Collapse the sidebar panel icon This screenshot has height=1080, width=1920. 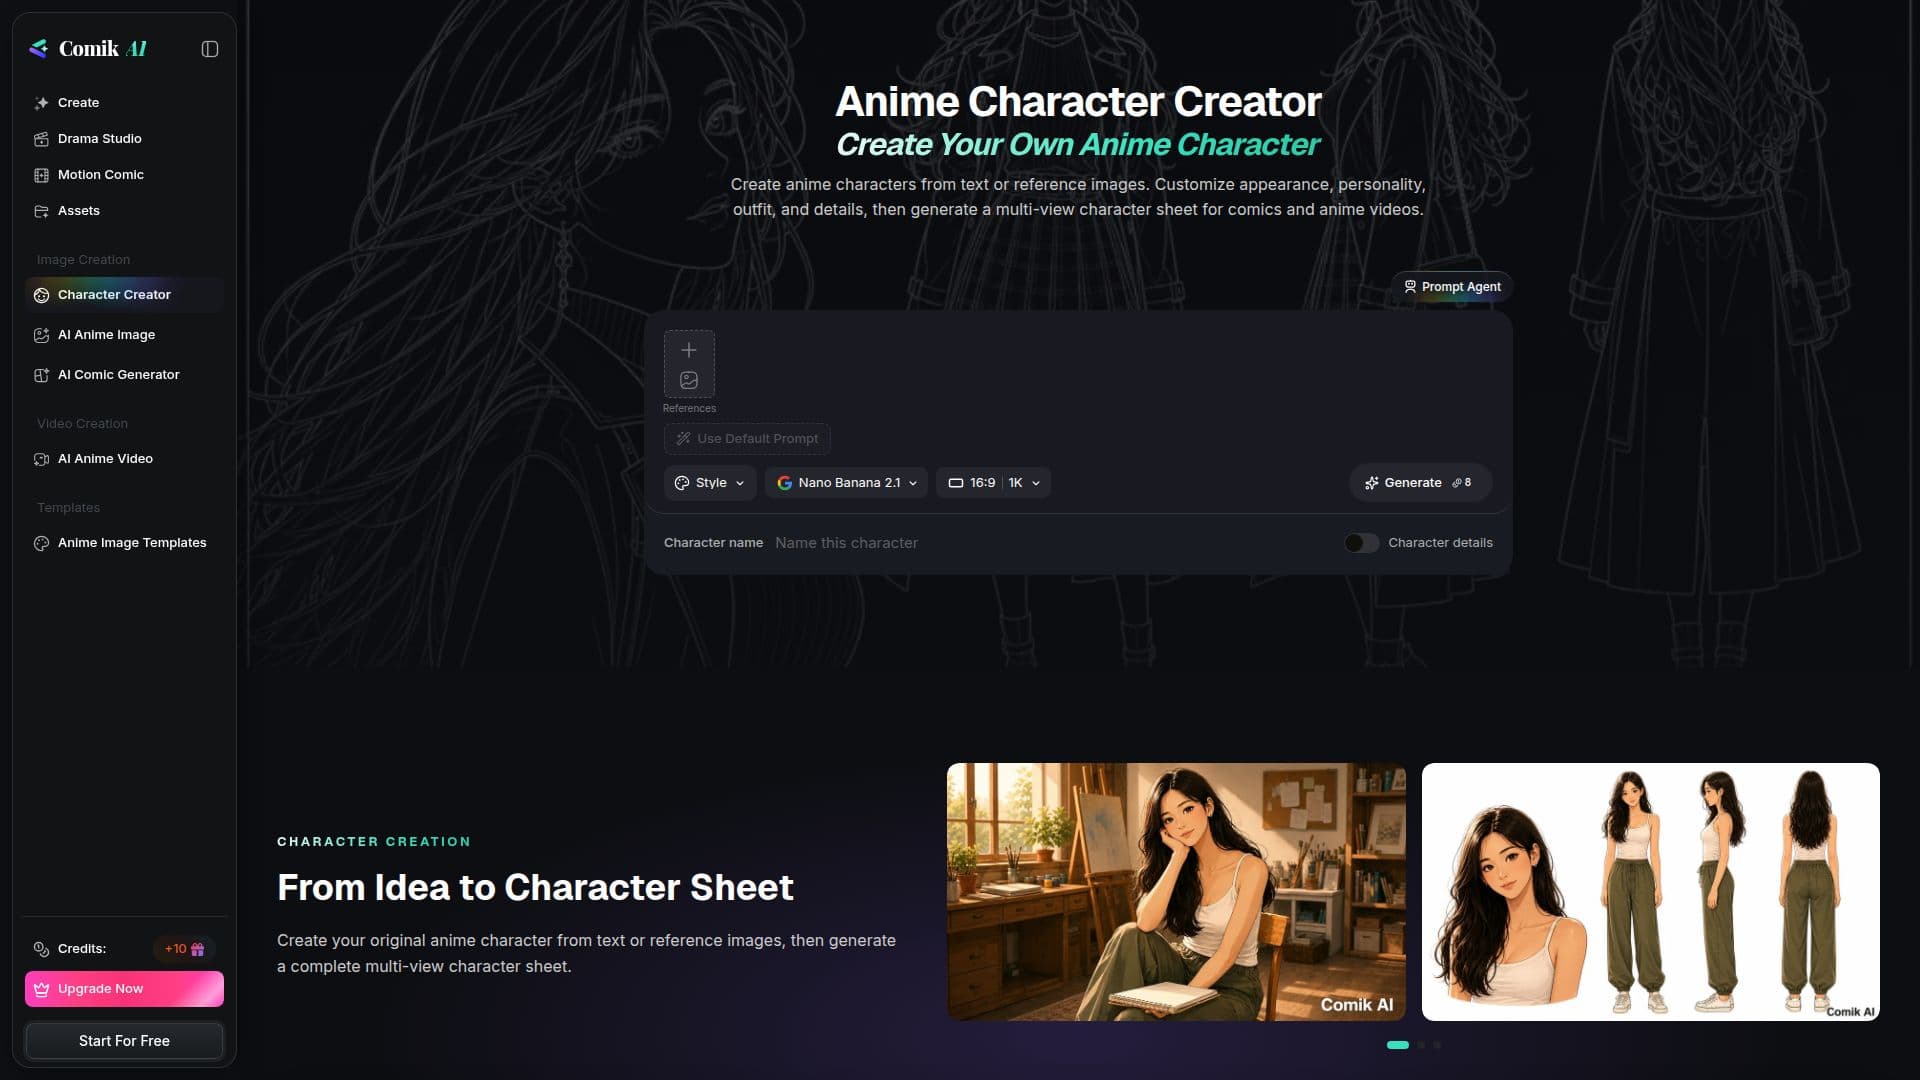[x=210, y=49]
